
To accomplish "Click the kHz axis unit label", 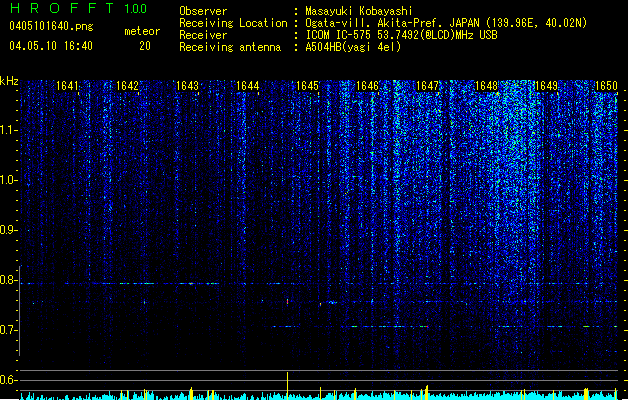I will (x=9, y=81).
